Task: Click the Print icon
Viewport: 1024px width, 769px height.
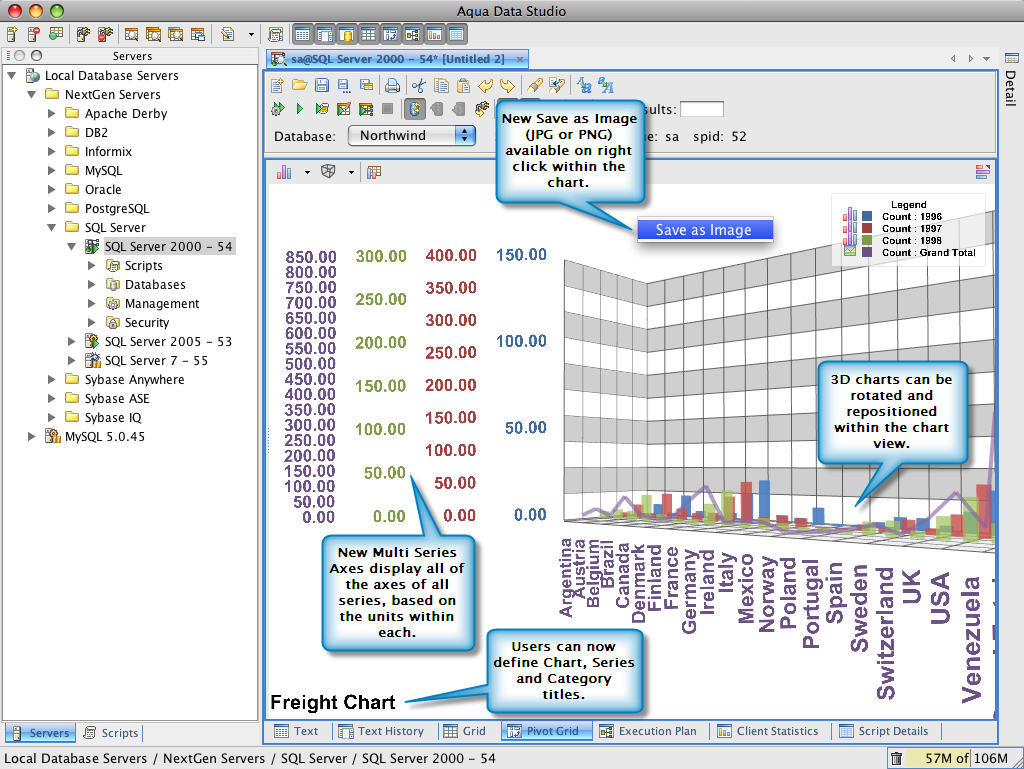Action: [392, 86]
